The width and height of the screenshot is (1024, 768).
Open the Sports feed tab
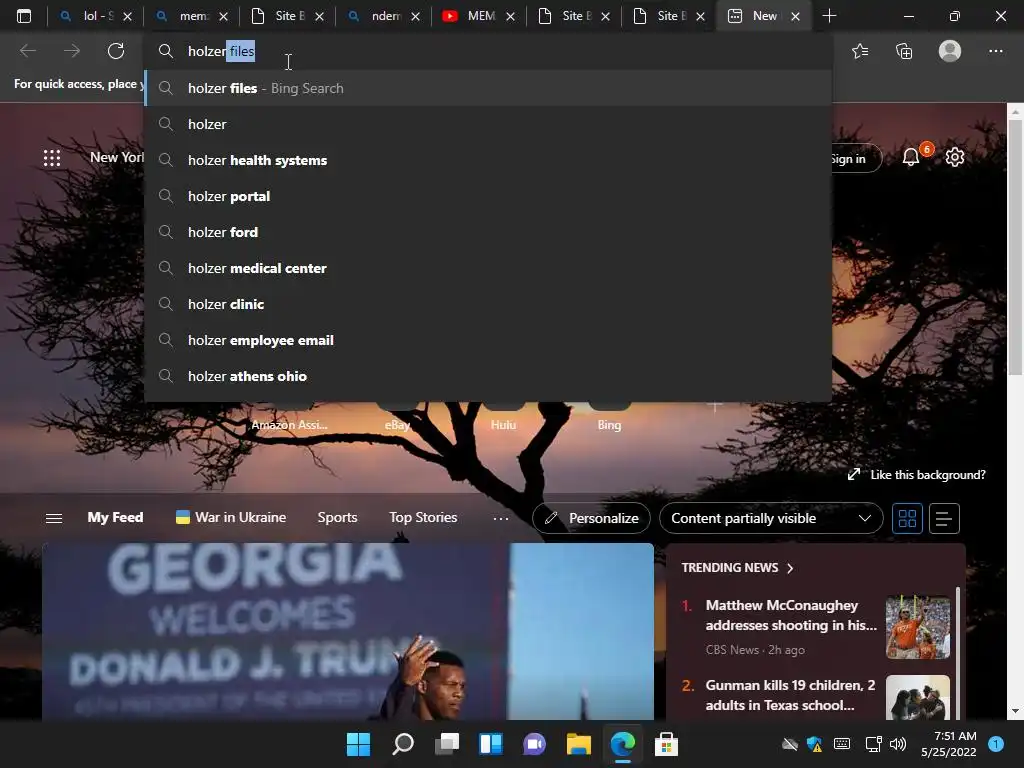coord(337,517)
